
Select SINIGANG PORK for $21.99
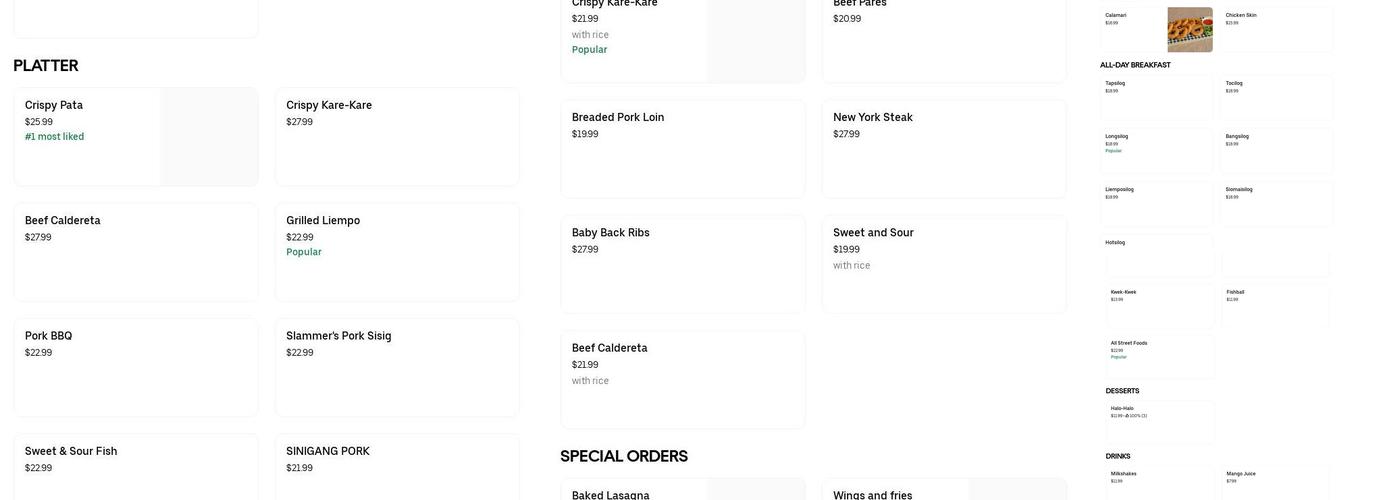point(397,468)
